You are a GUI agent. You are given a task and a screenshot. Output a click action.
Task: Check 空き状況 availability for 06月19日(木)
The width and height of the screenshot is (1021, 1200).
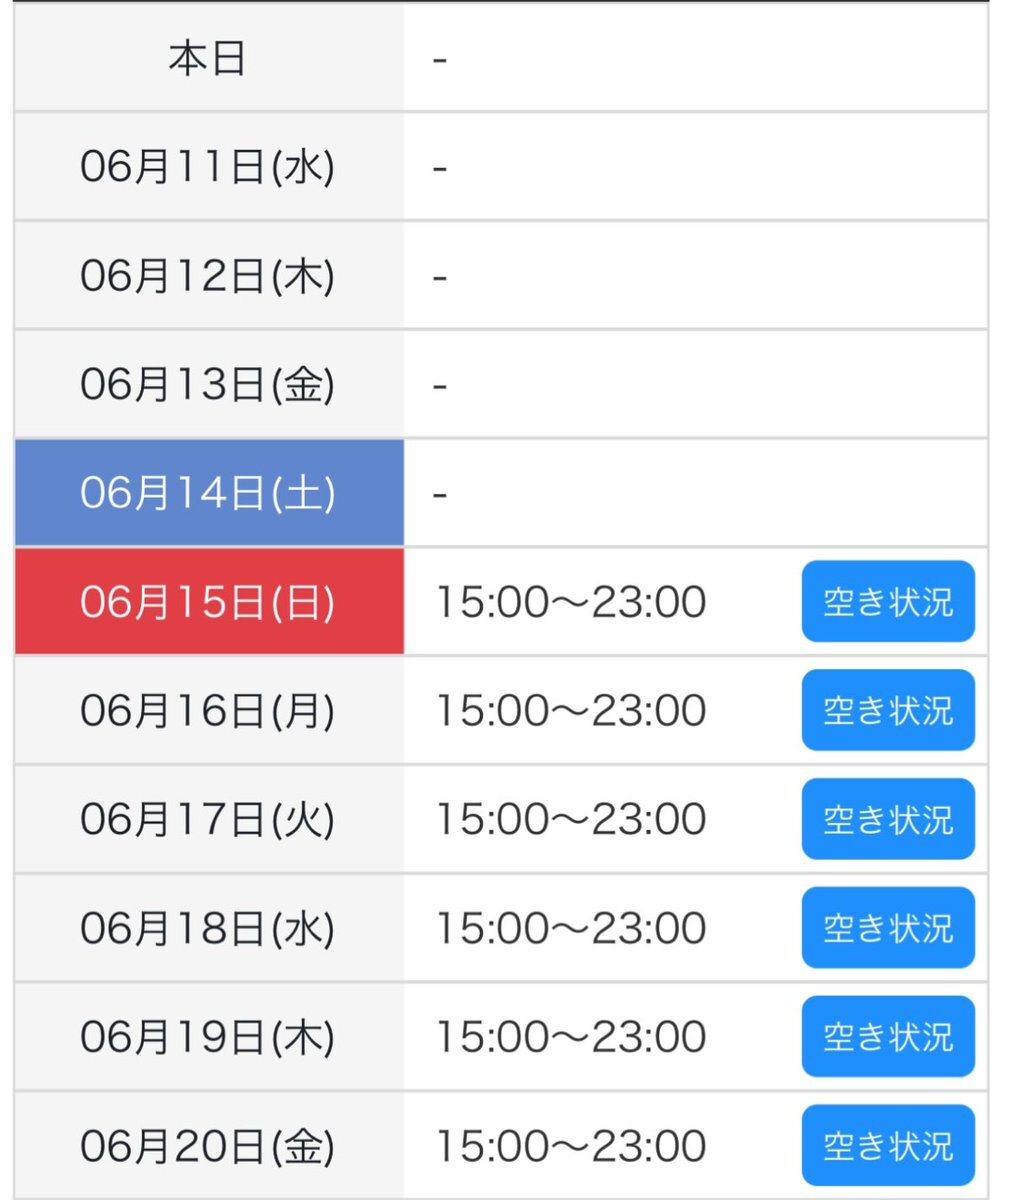tap(888, 1037)
